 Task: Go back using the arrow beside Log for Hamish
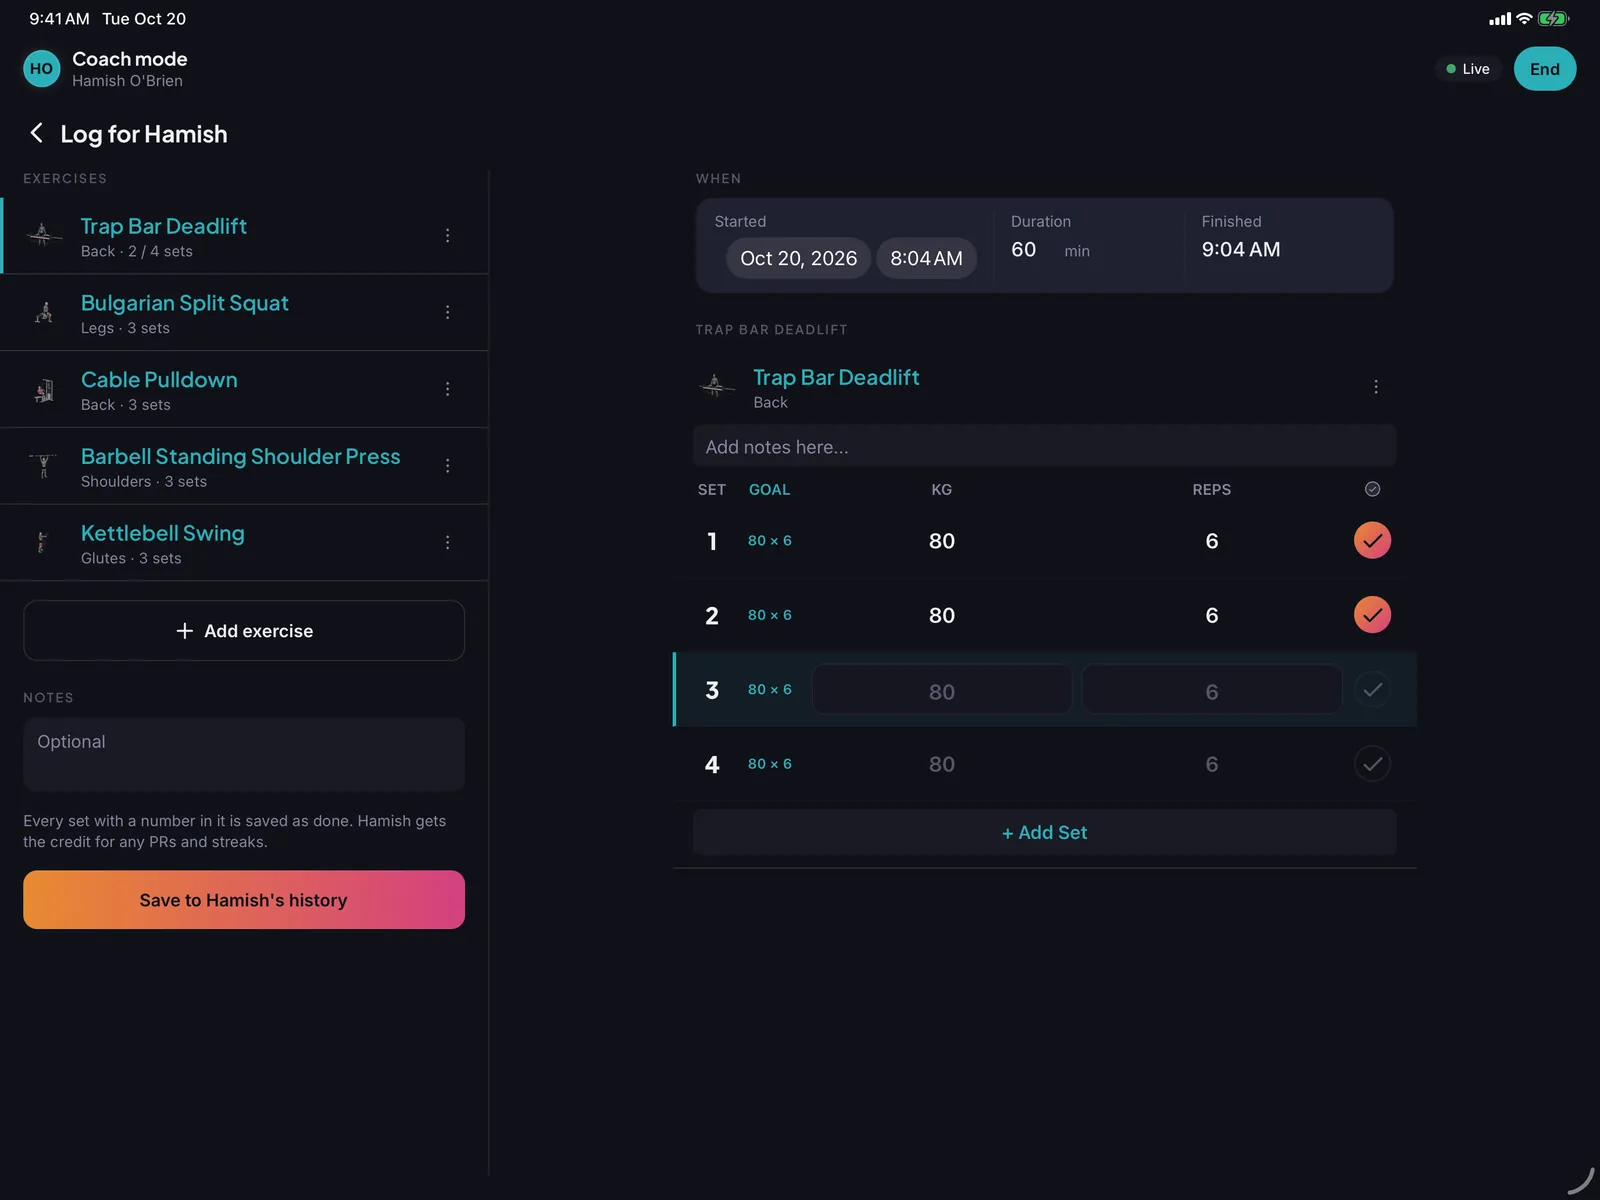pyautogui.click(x=36, y=133)
